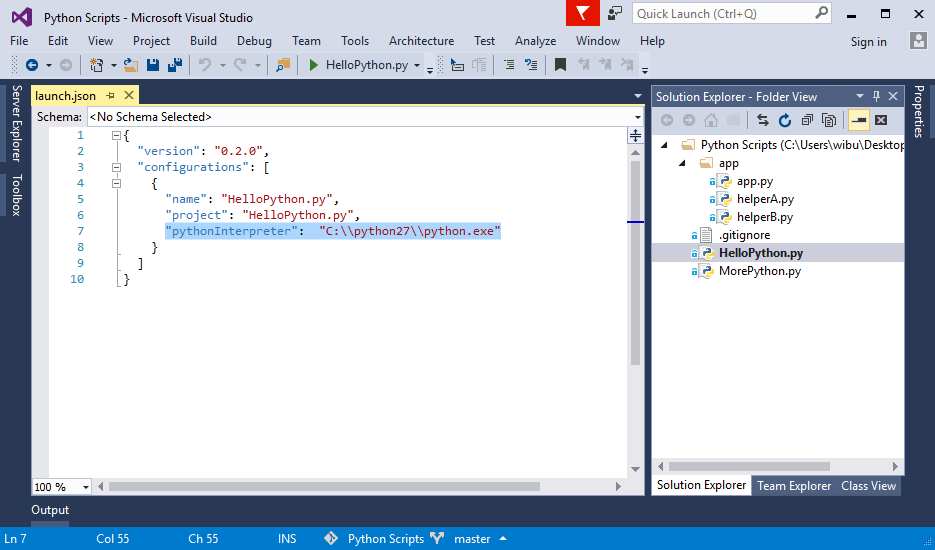
Task: Collapse the Python Scripts root folder node
Action: tap(664, 145)
